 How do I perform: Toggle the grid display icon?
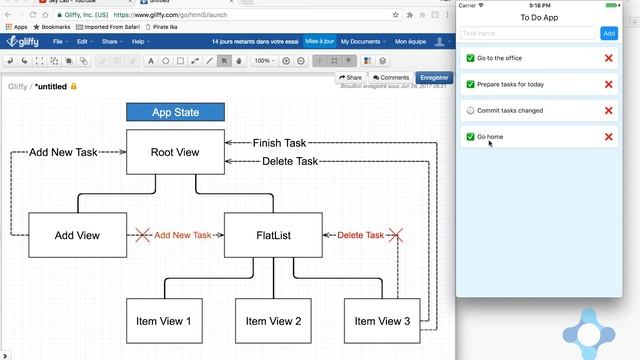pyautogui.click(x=334, y=61)
